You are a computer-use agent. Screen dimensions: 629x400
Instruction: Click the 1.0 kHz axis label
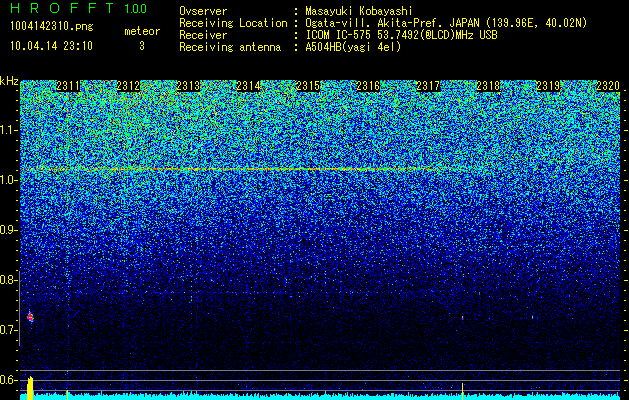(x=8, y=180)
